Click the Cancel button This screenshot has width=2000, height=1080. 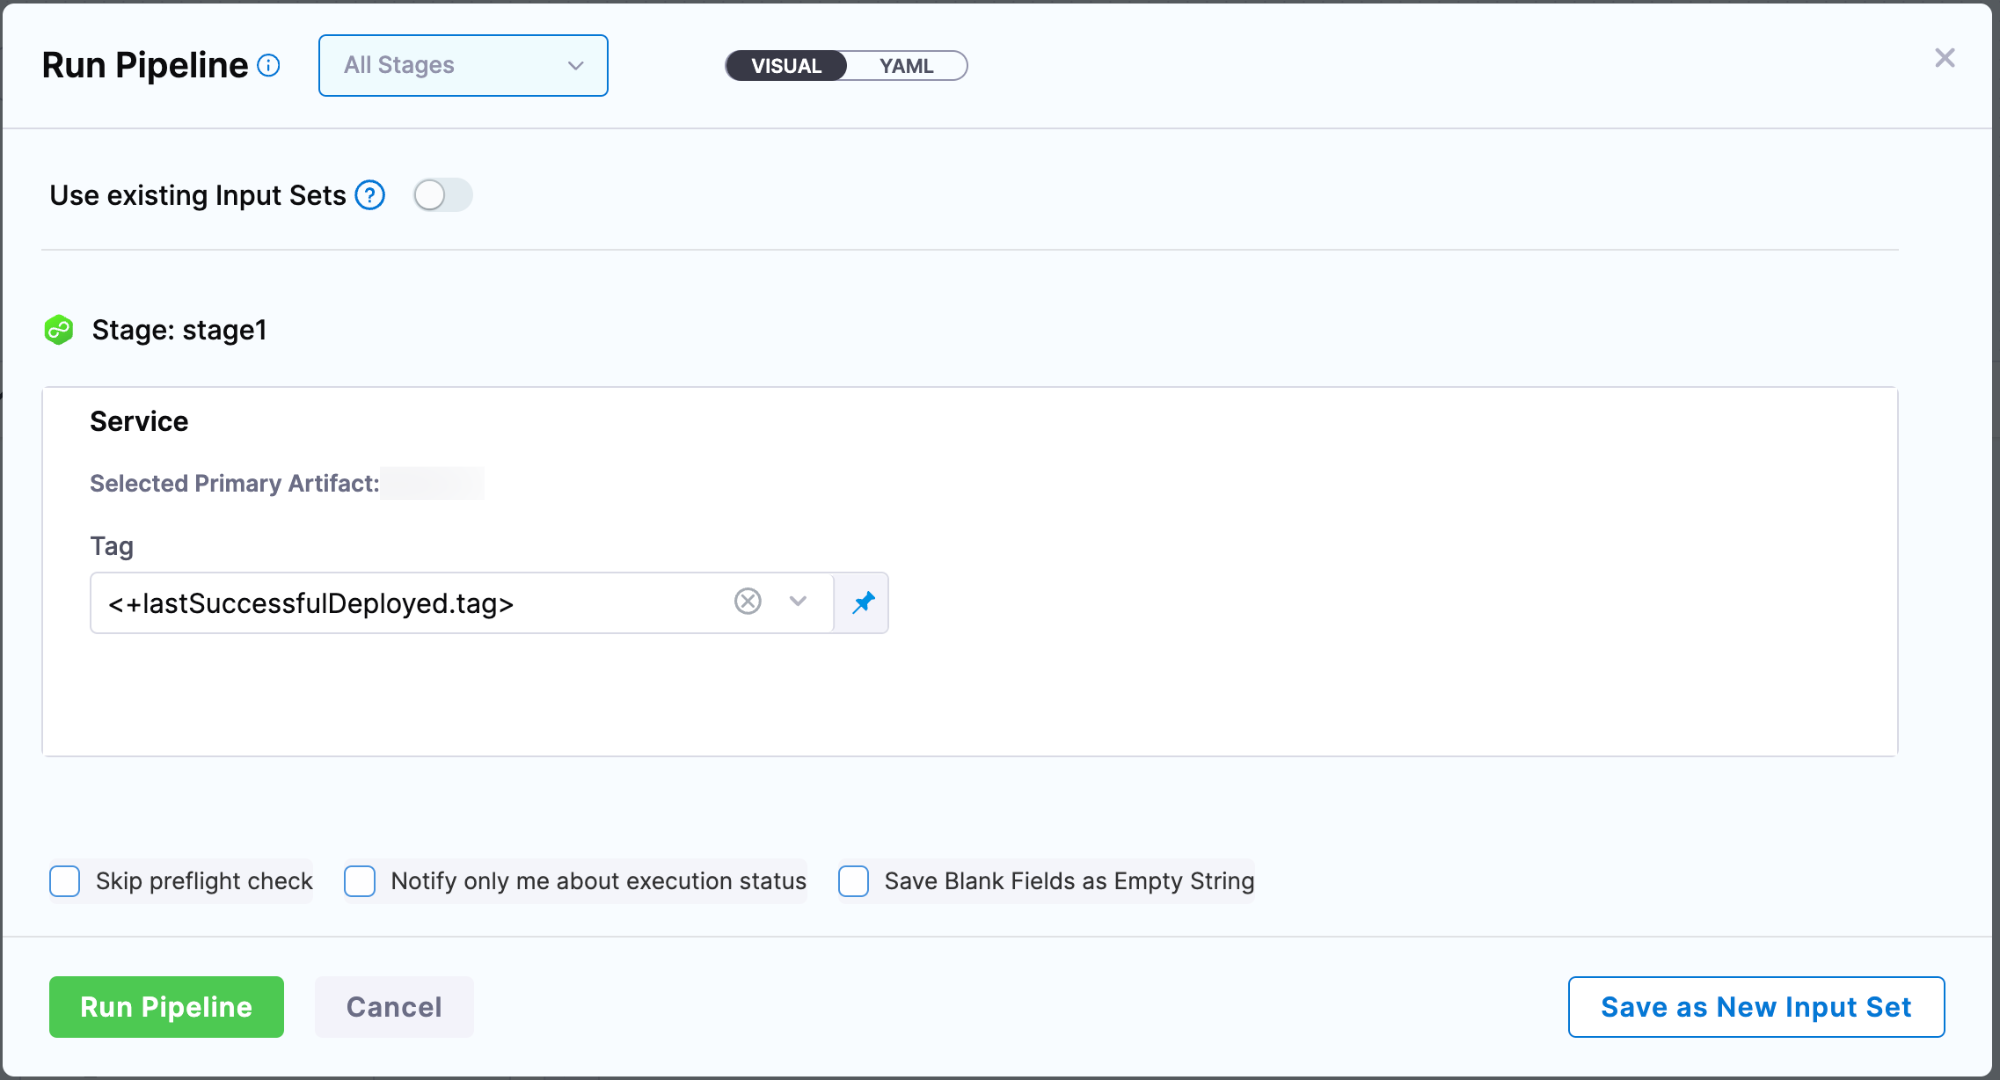394,1007
